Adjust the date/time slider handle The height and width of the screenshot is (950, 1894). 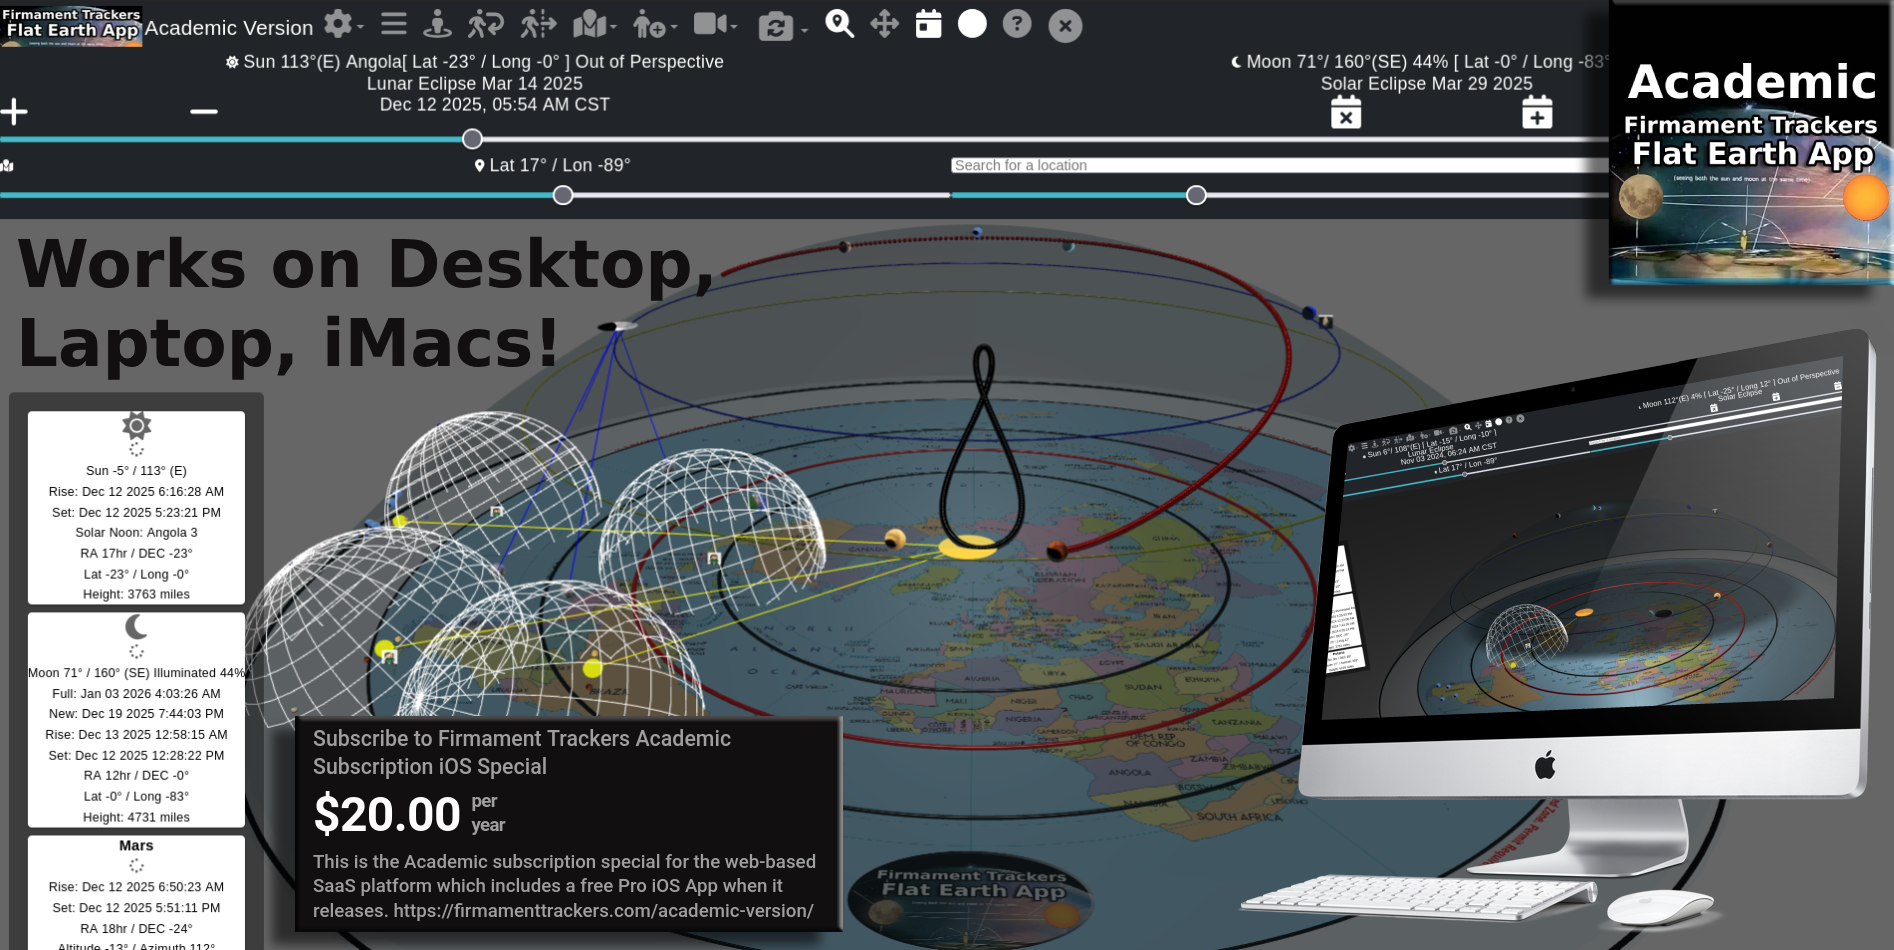tap(473, 139)
